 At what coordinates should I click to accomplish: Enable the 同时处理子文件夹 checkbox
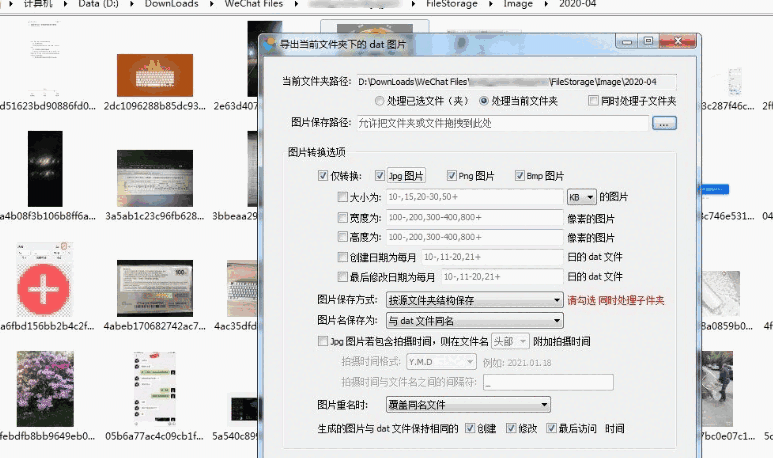pos(593,101)
